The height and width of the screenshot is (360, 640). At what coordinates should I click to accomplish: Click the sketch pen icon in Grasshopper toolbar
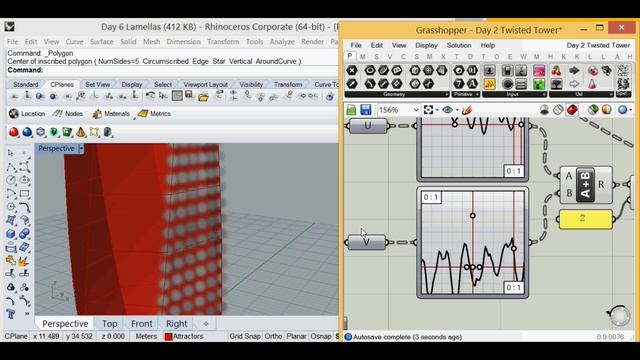click(467, 110)
